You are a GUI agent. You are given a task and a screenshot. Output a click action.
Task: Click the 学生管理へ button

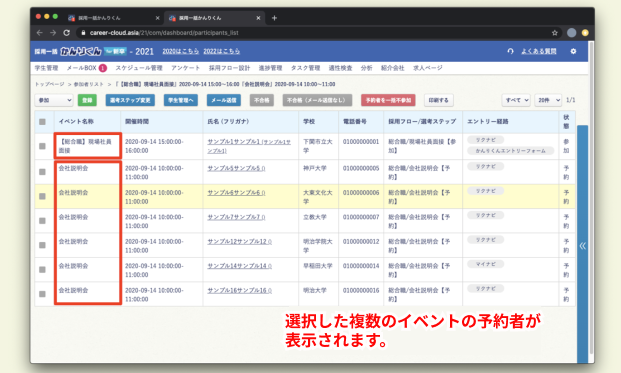coord(181,100)
